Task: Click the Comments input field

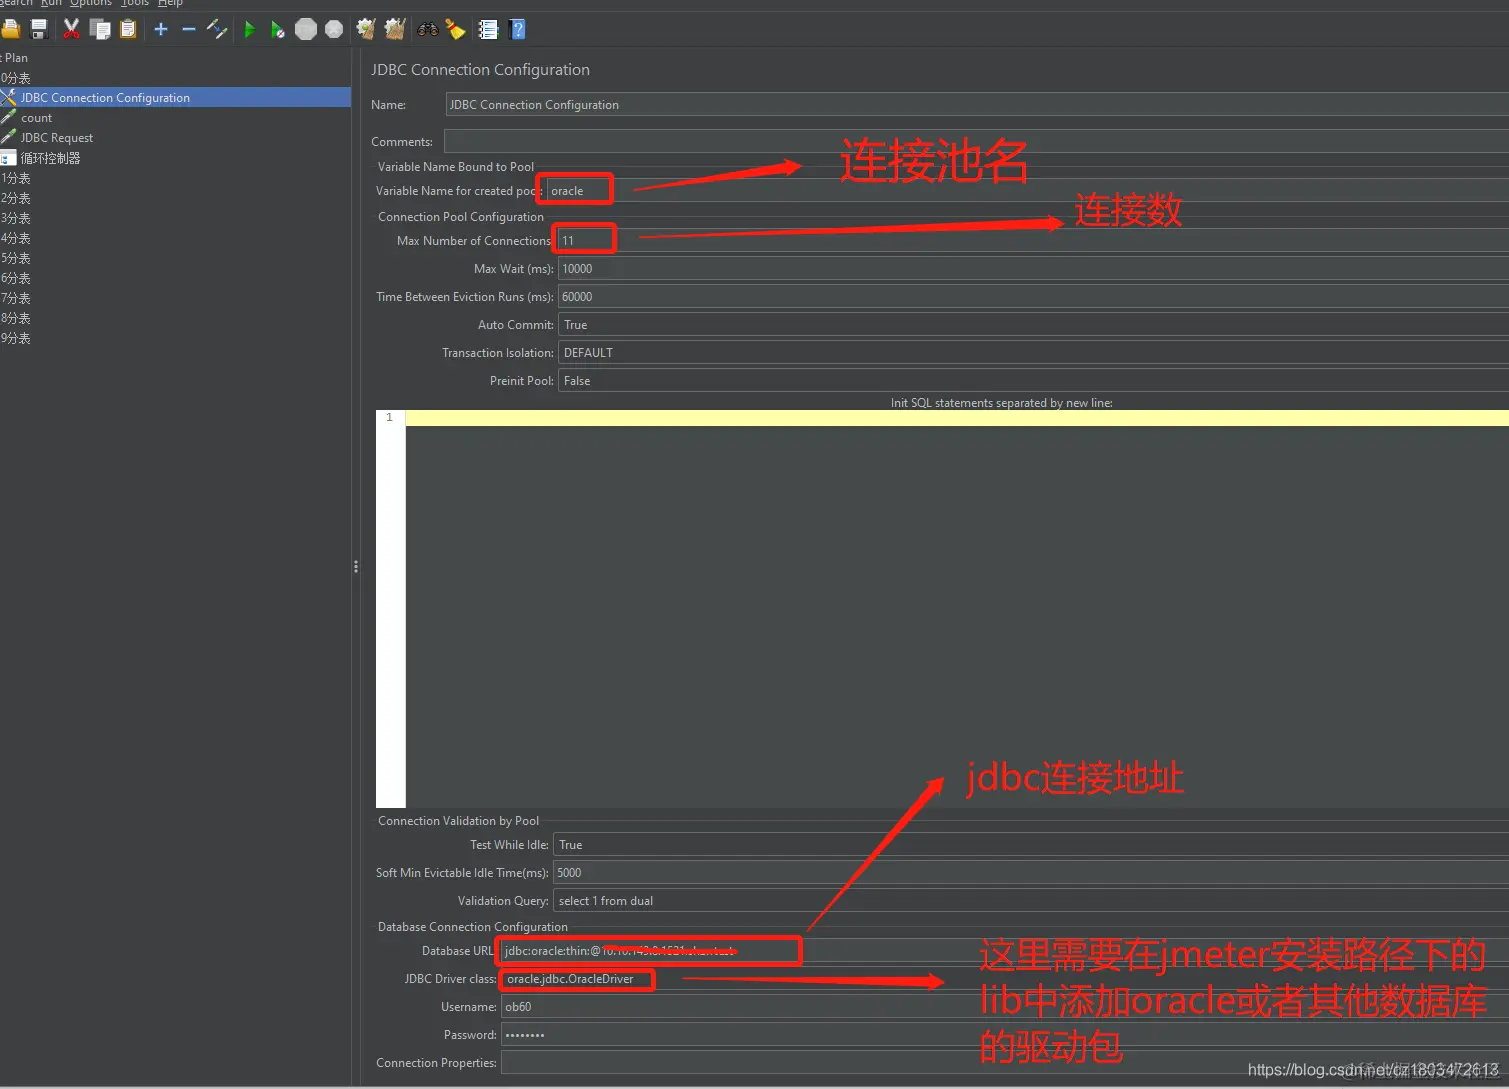Action: [x=977, y=141]
